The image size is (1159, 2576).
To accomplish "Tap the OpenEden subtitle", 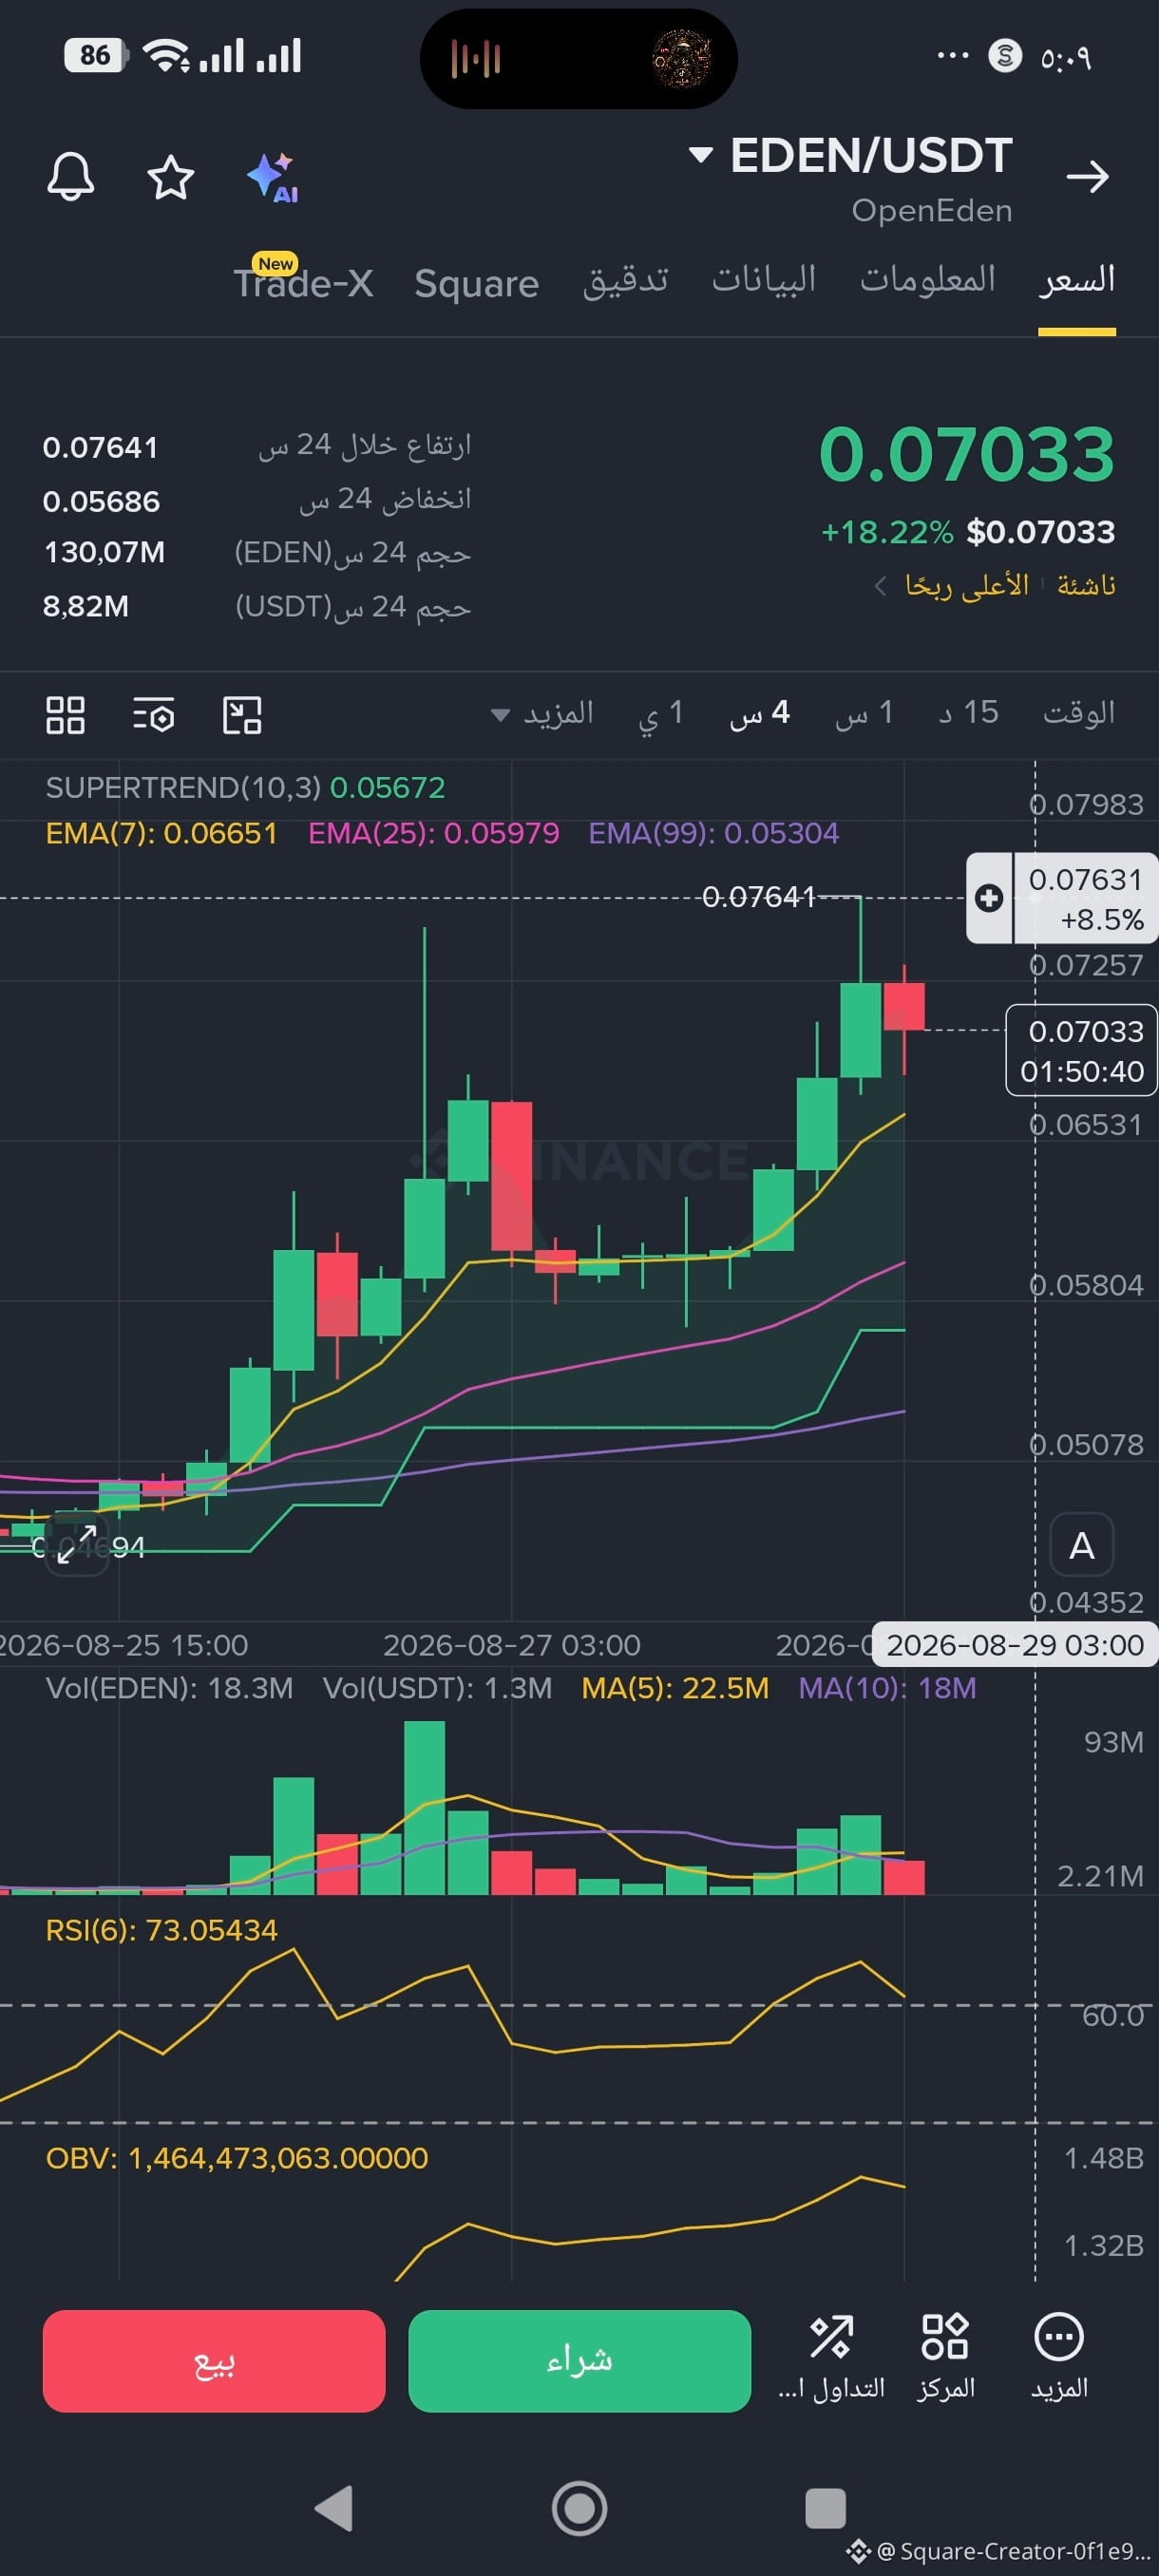I will (932, 211).
